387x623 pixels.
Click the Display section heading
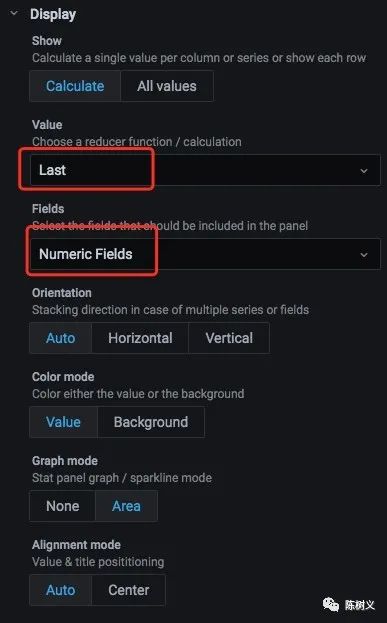[53, 14]
